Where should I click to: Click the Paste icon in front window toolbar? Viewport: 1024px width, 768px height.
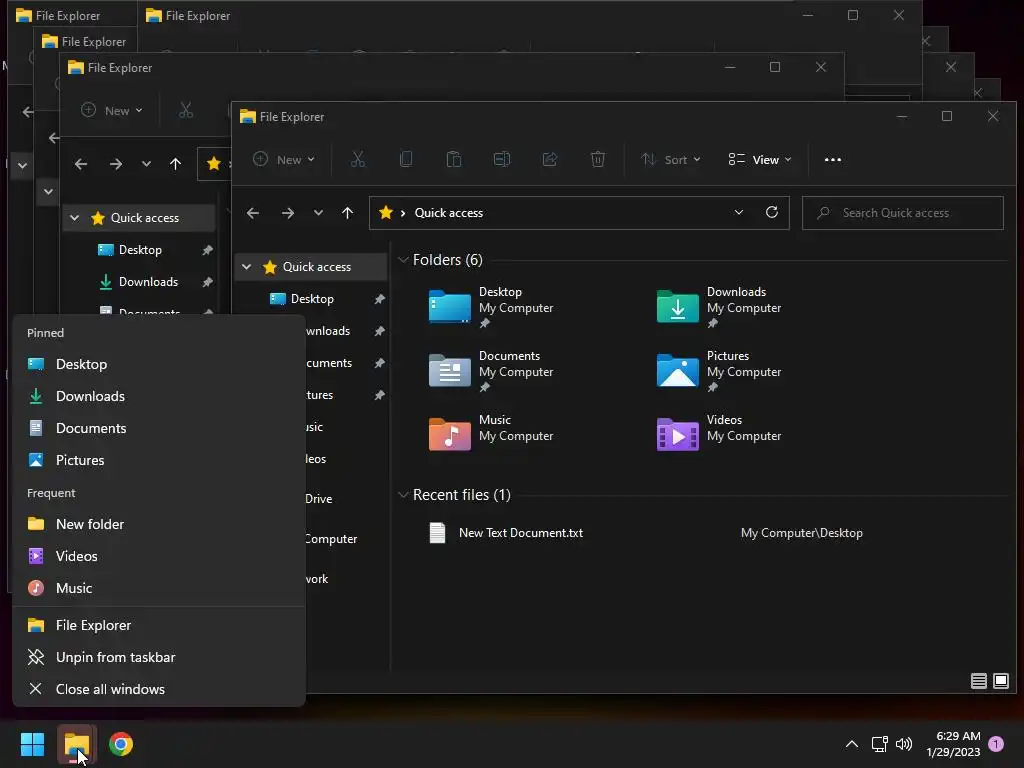pos(453,159)
